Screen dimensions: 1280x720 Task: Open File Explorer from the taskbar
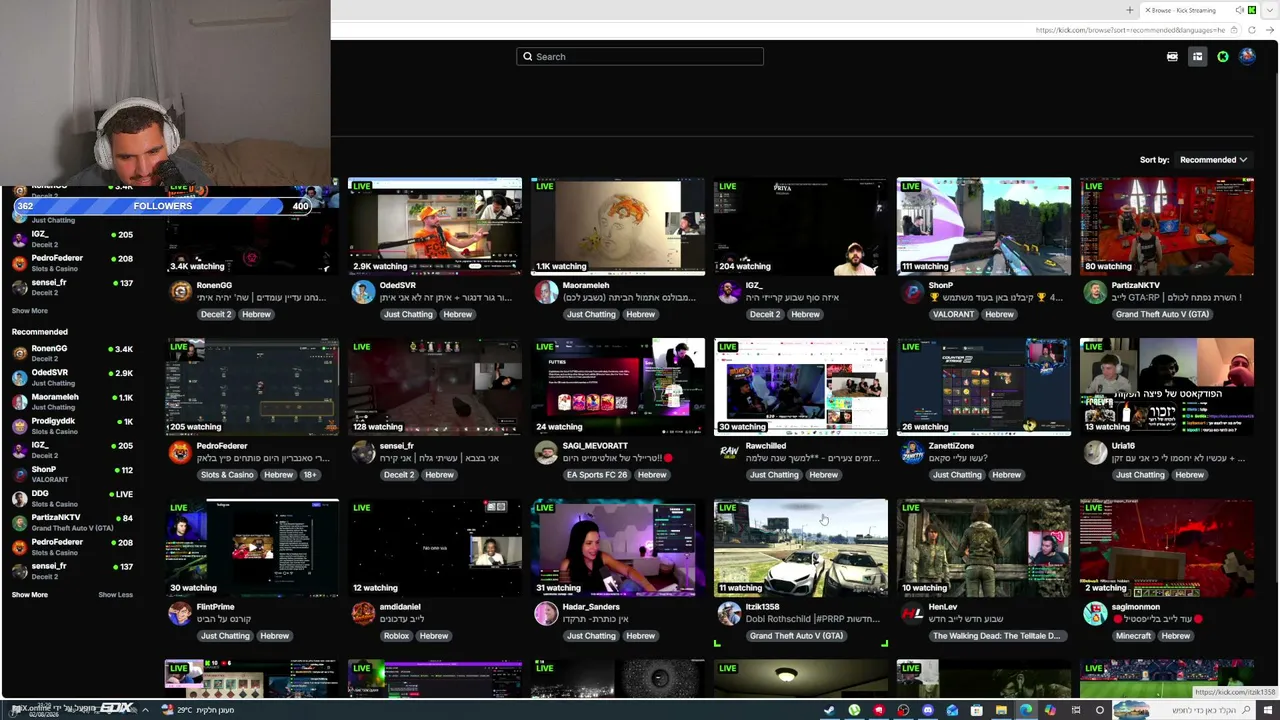click(x=1001, y=710)
